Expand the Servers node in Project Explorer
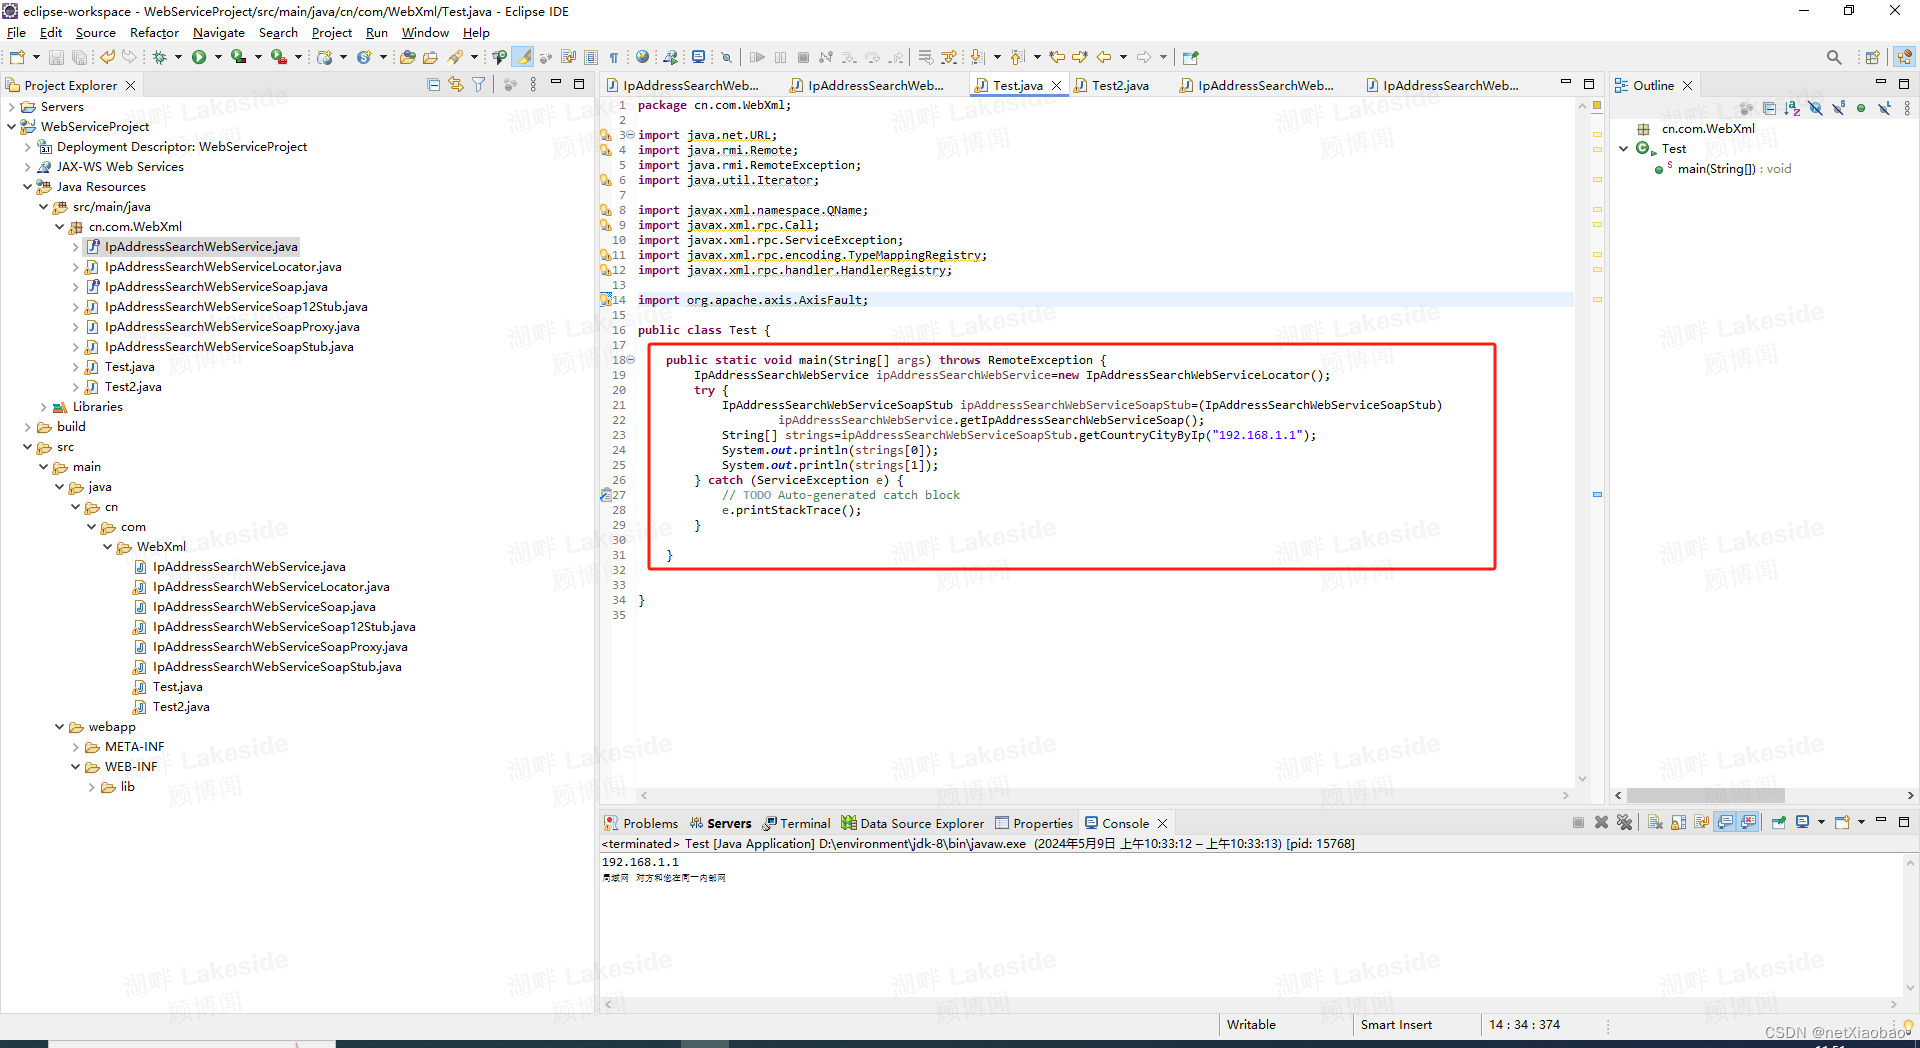This screenshot has width=1920, height=1048. pos(12,106)
